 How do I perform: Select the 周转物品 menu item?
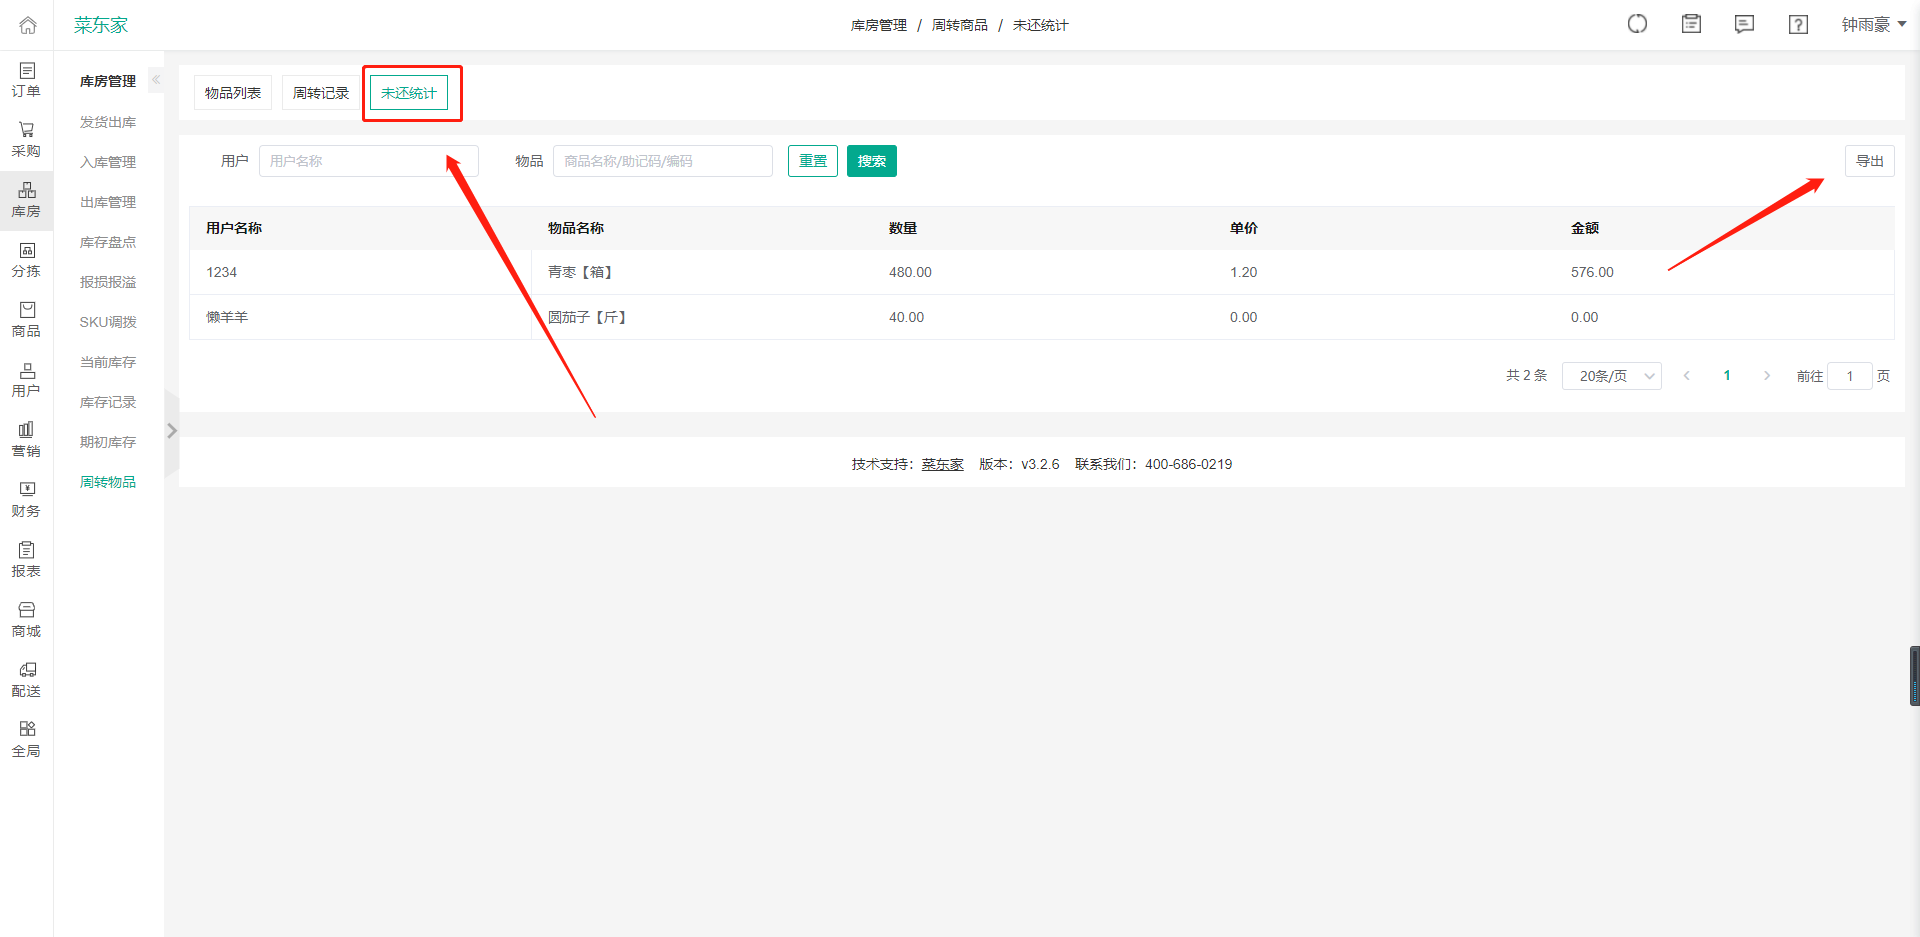(x=107, y=481)
